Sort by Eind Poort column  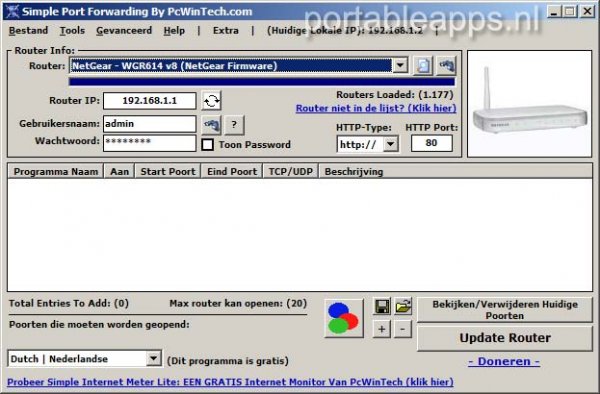coord(232,171)
